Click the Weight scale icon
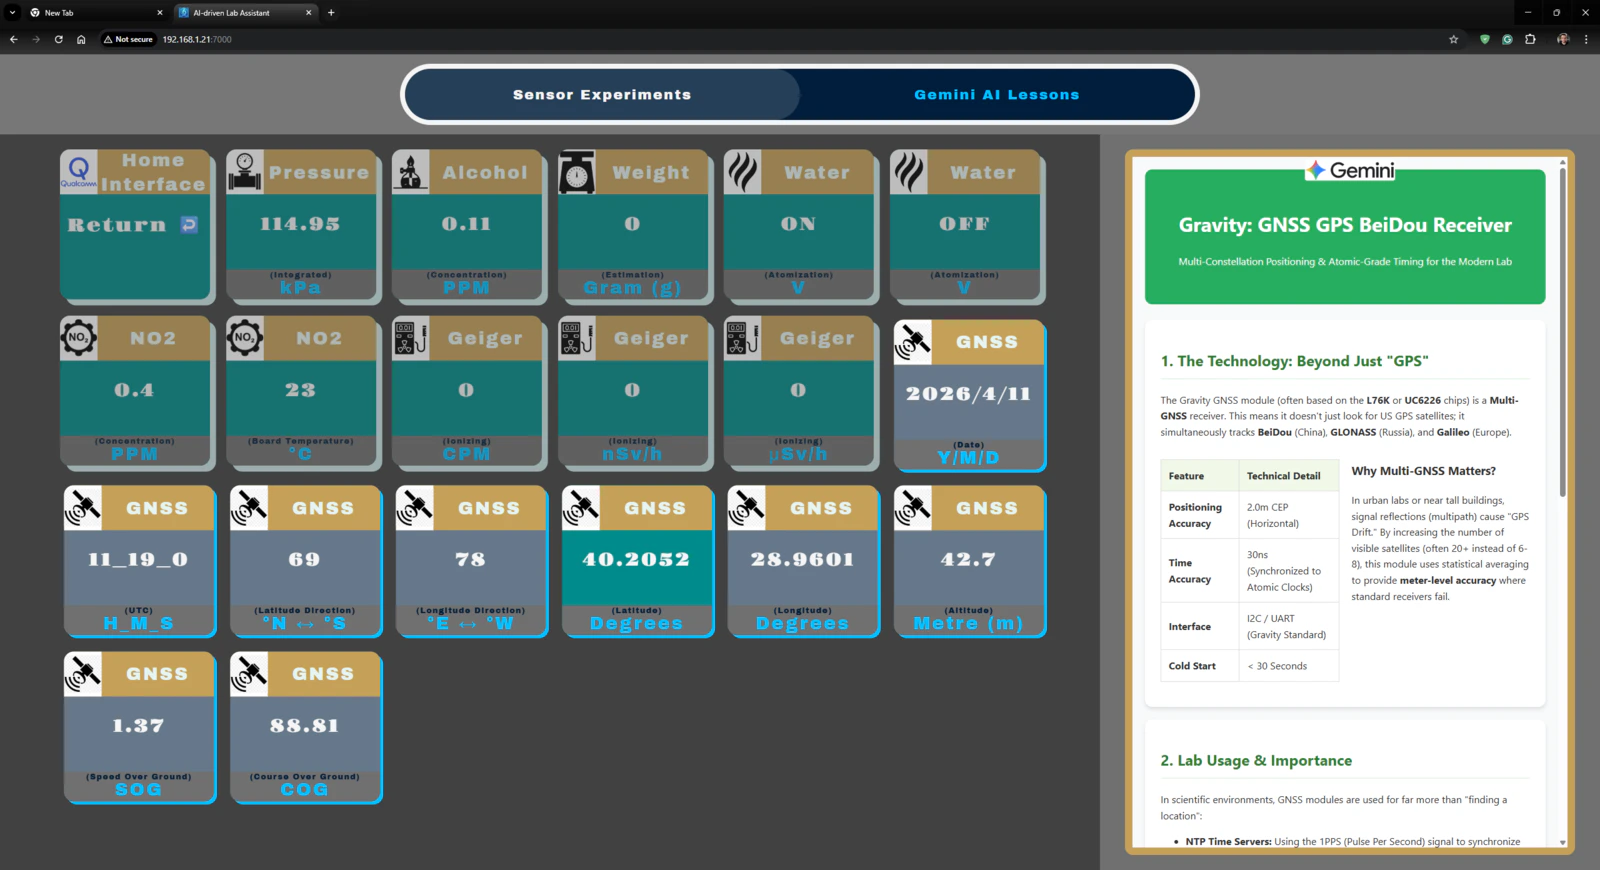Image resolution: width=1600 pixels, height=870 pixels. click(x=577, y=171)
